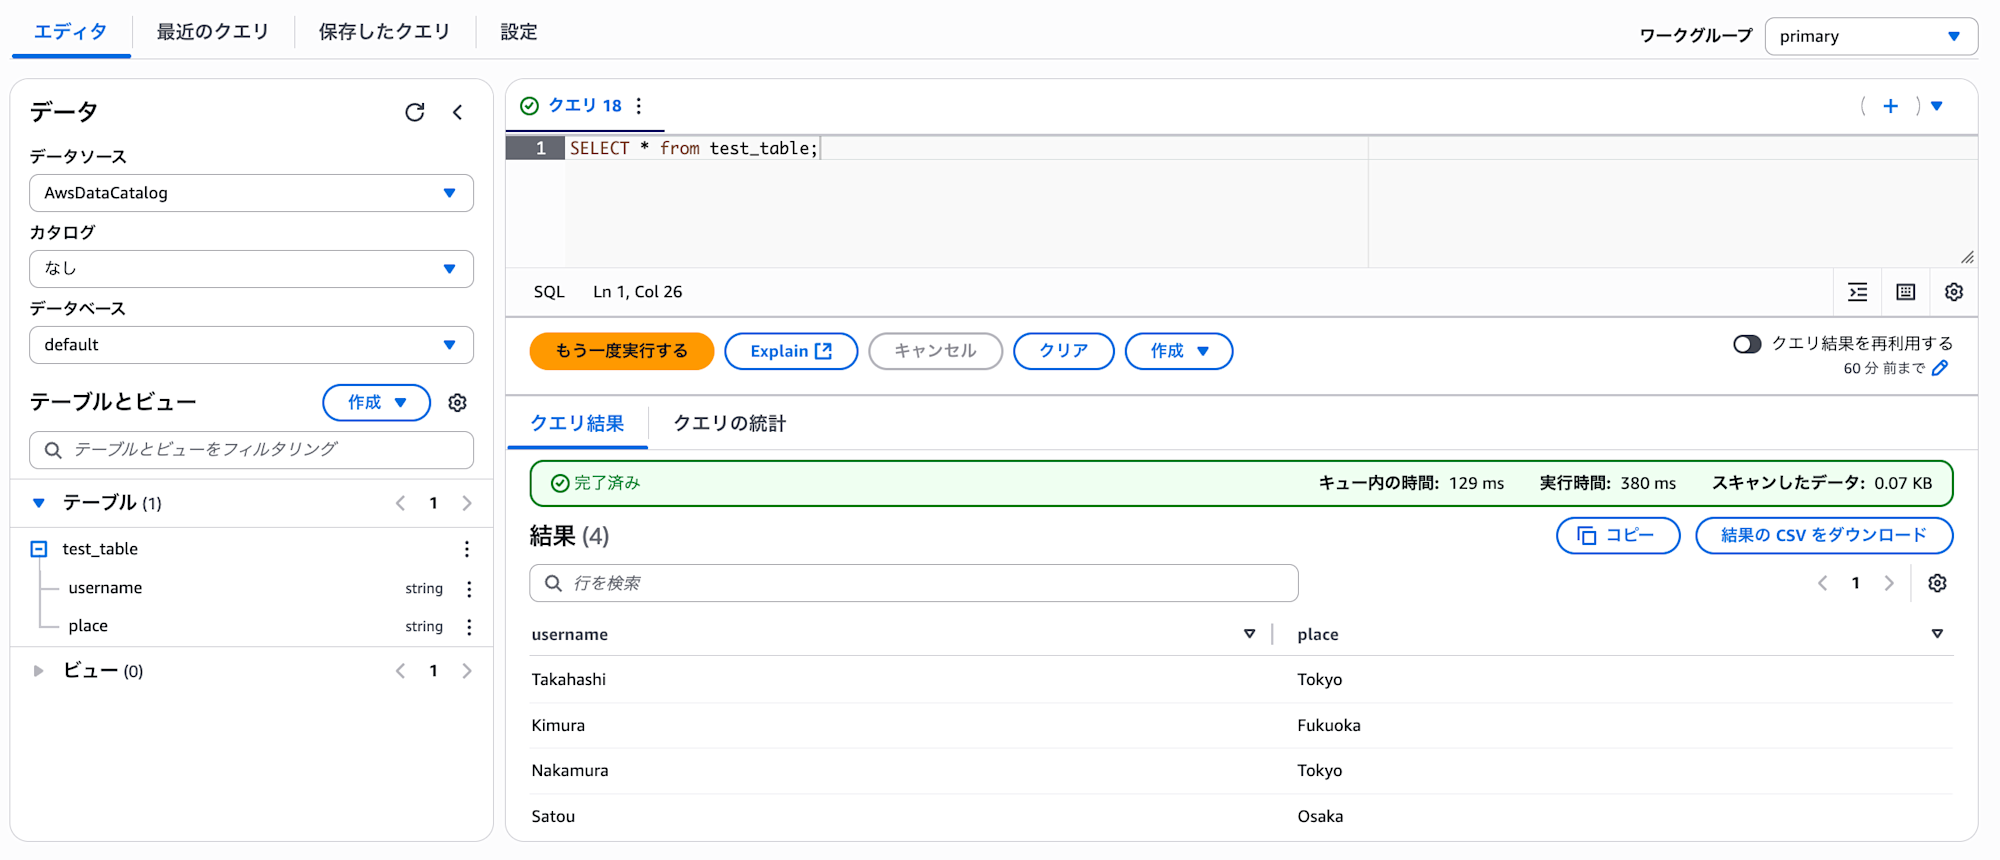Open editor preferences gear
The height and width of the screenshot is (860, 2000).
(x=1954, y=292)
